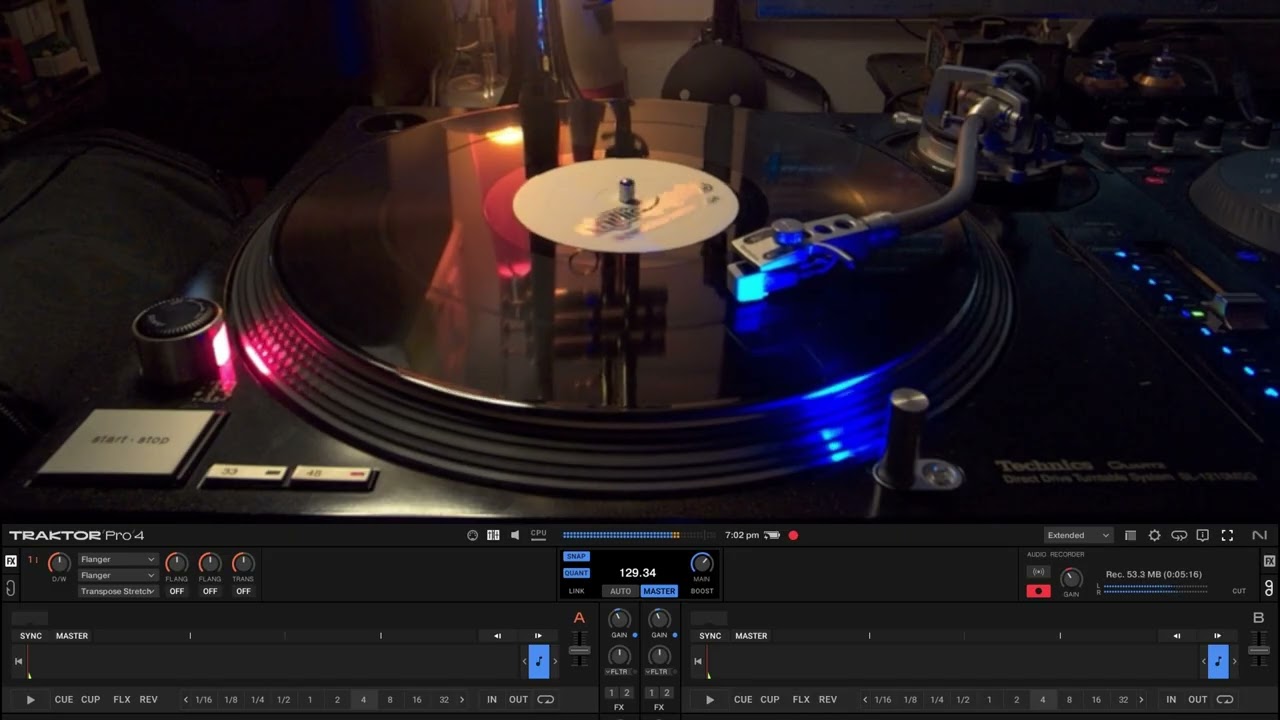Toggle deck B key lock note button
1280x720 pixels.
[x=1218, y=661]
